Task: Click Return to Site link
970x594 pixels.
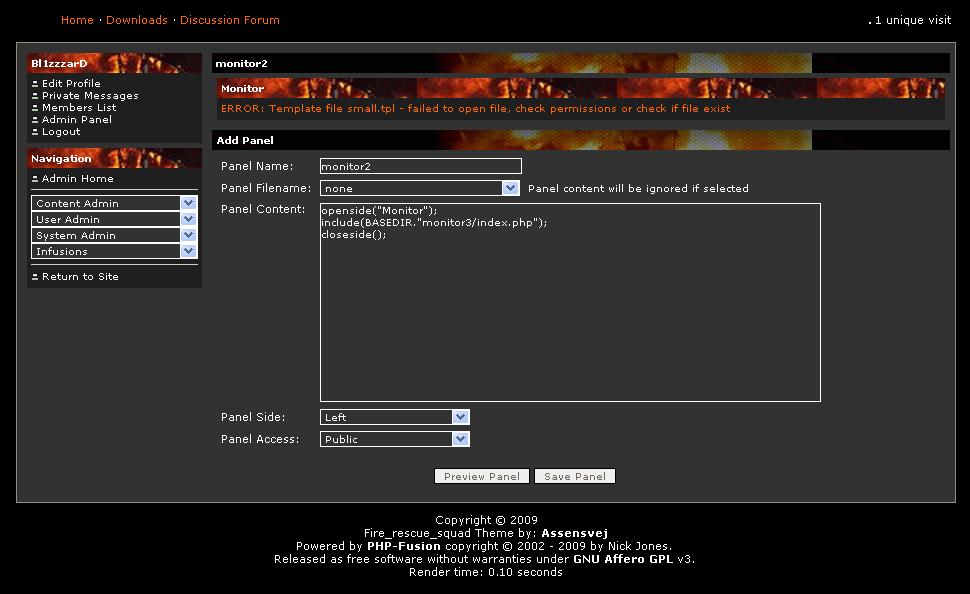Action: (x=80, y=277)
